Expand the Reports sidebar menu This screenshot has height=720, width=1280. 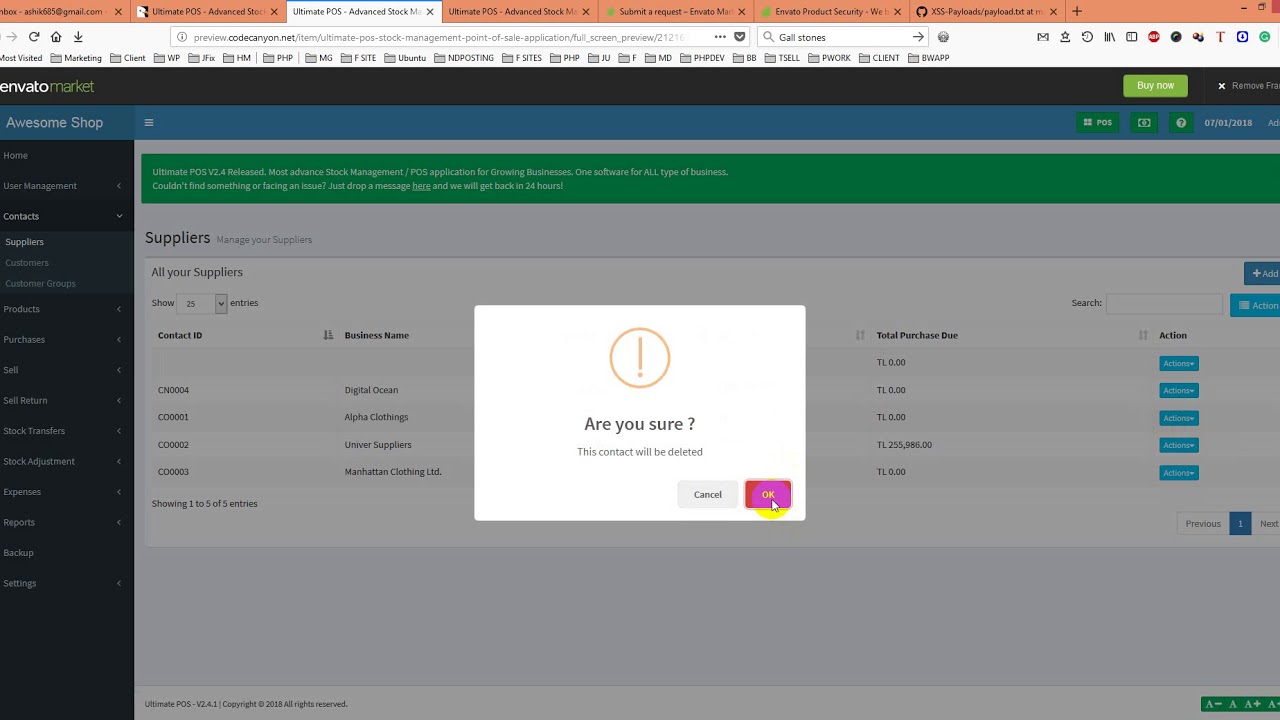click(x=66, y=522)
